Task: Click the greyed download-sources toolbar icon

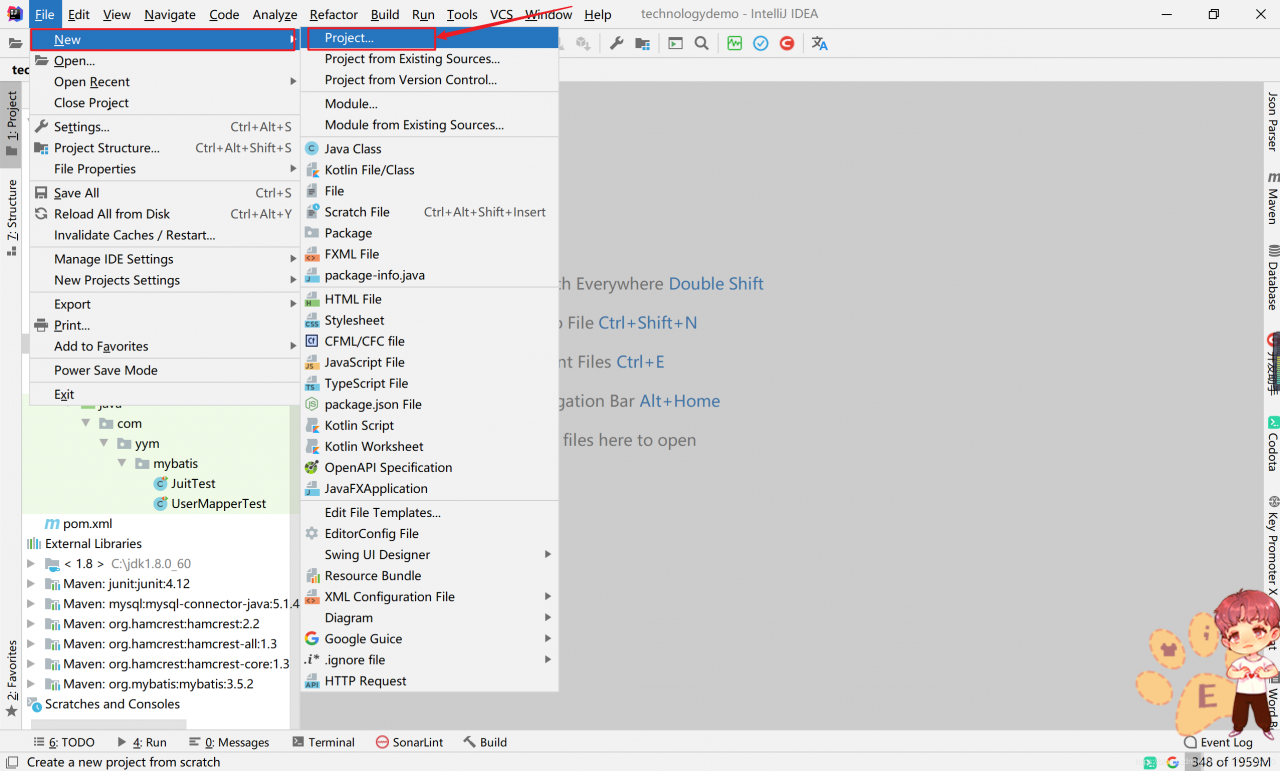Action: point(583,43)
